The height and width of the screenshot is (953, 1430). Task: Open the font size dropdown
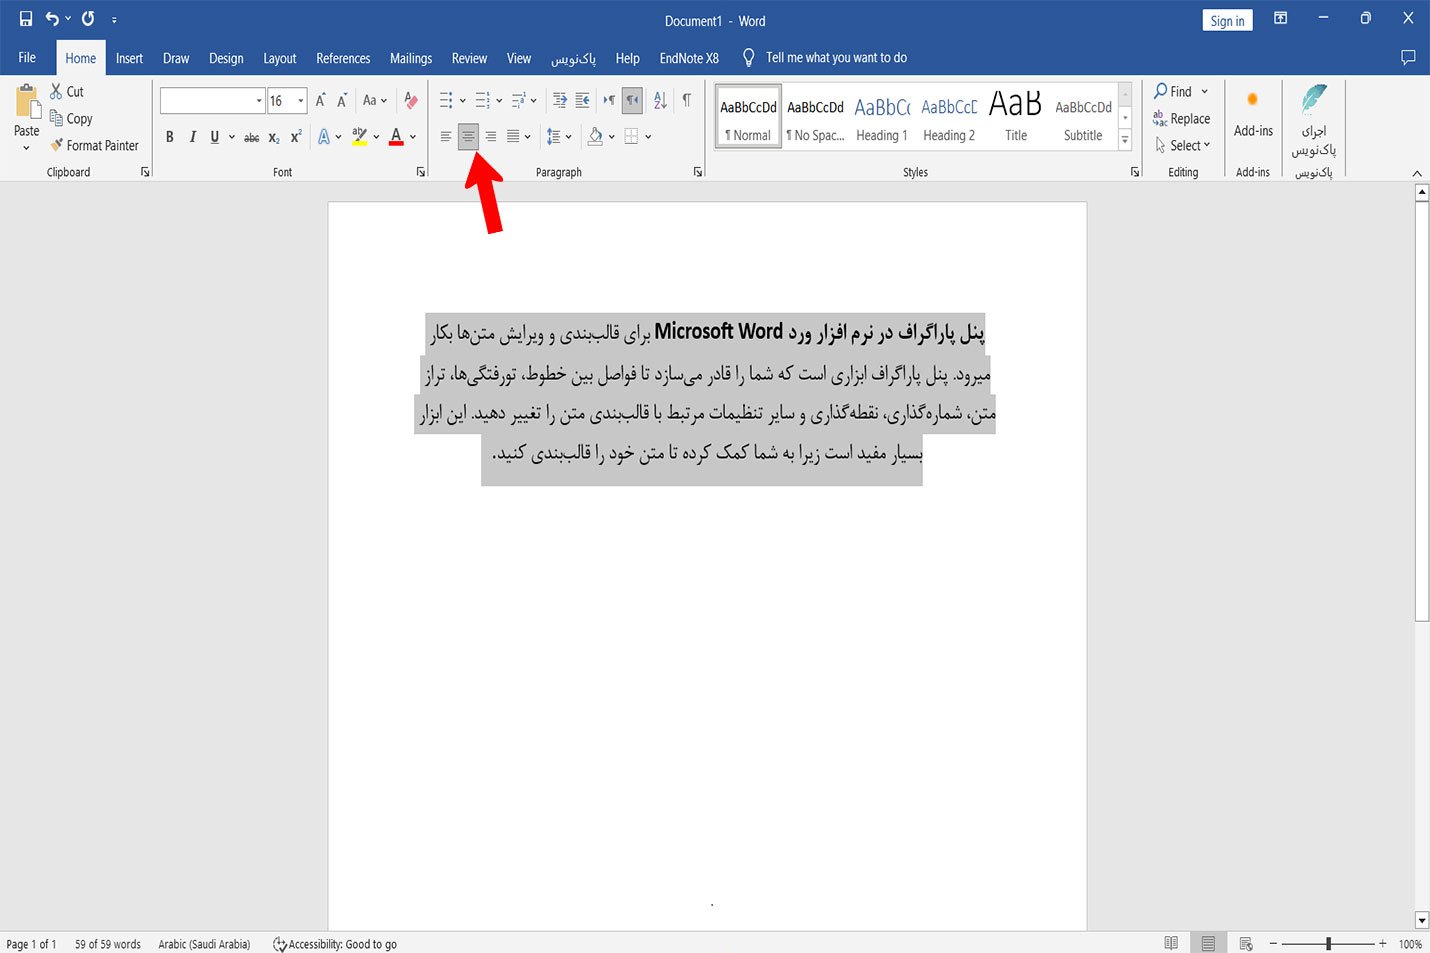(x=300, y=101)
